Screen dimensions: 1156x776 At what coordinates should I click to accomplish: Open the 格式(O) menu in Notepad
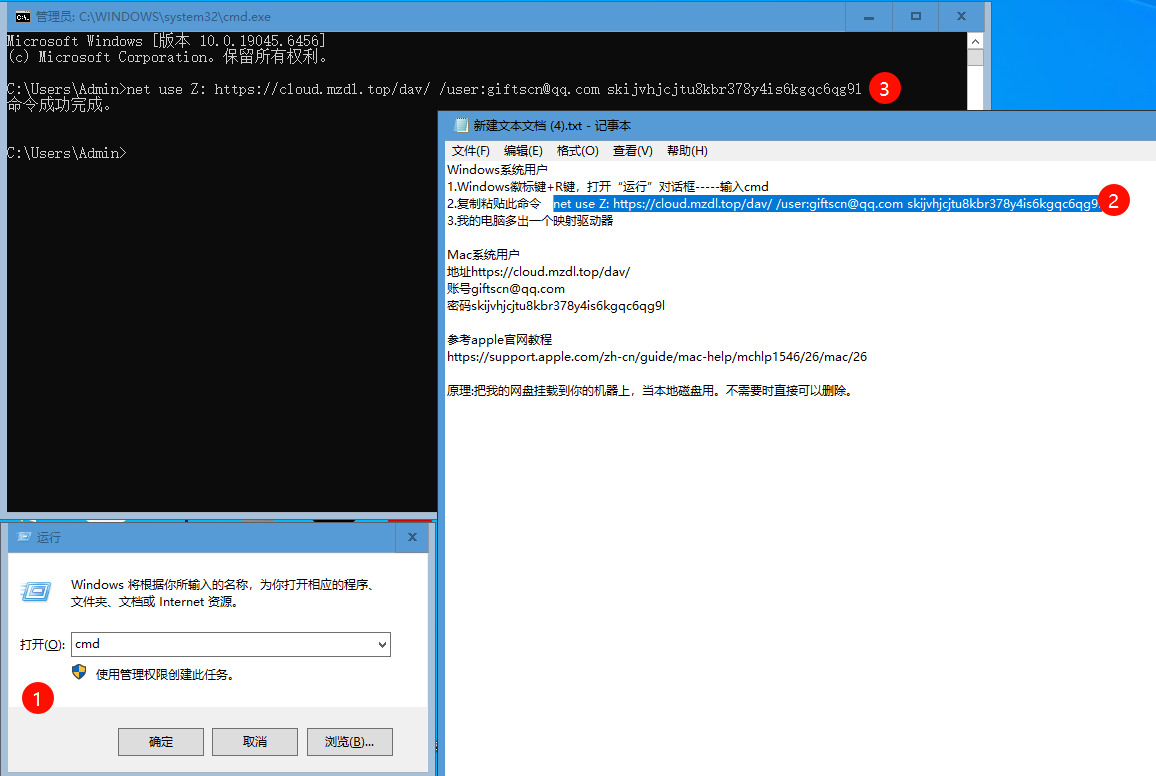577,151
